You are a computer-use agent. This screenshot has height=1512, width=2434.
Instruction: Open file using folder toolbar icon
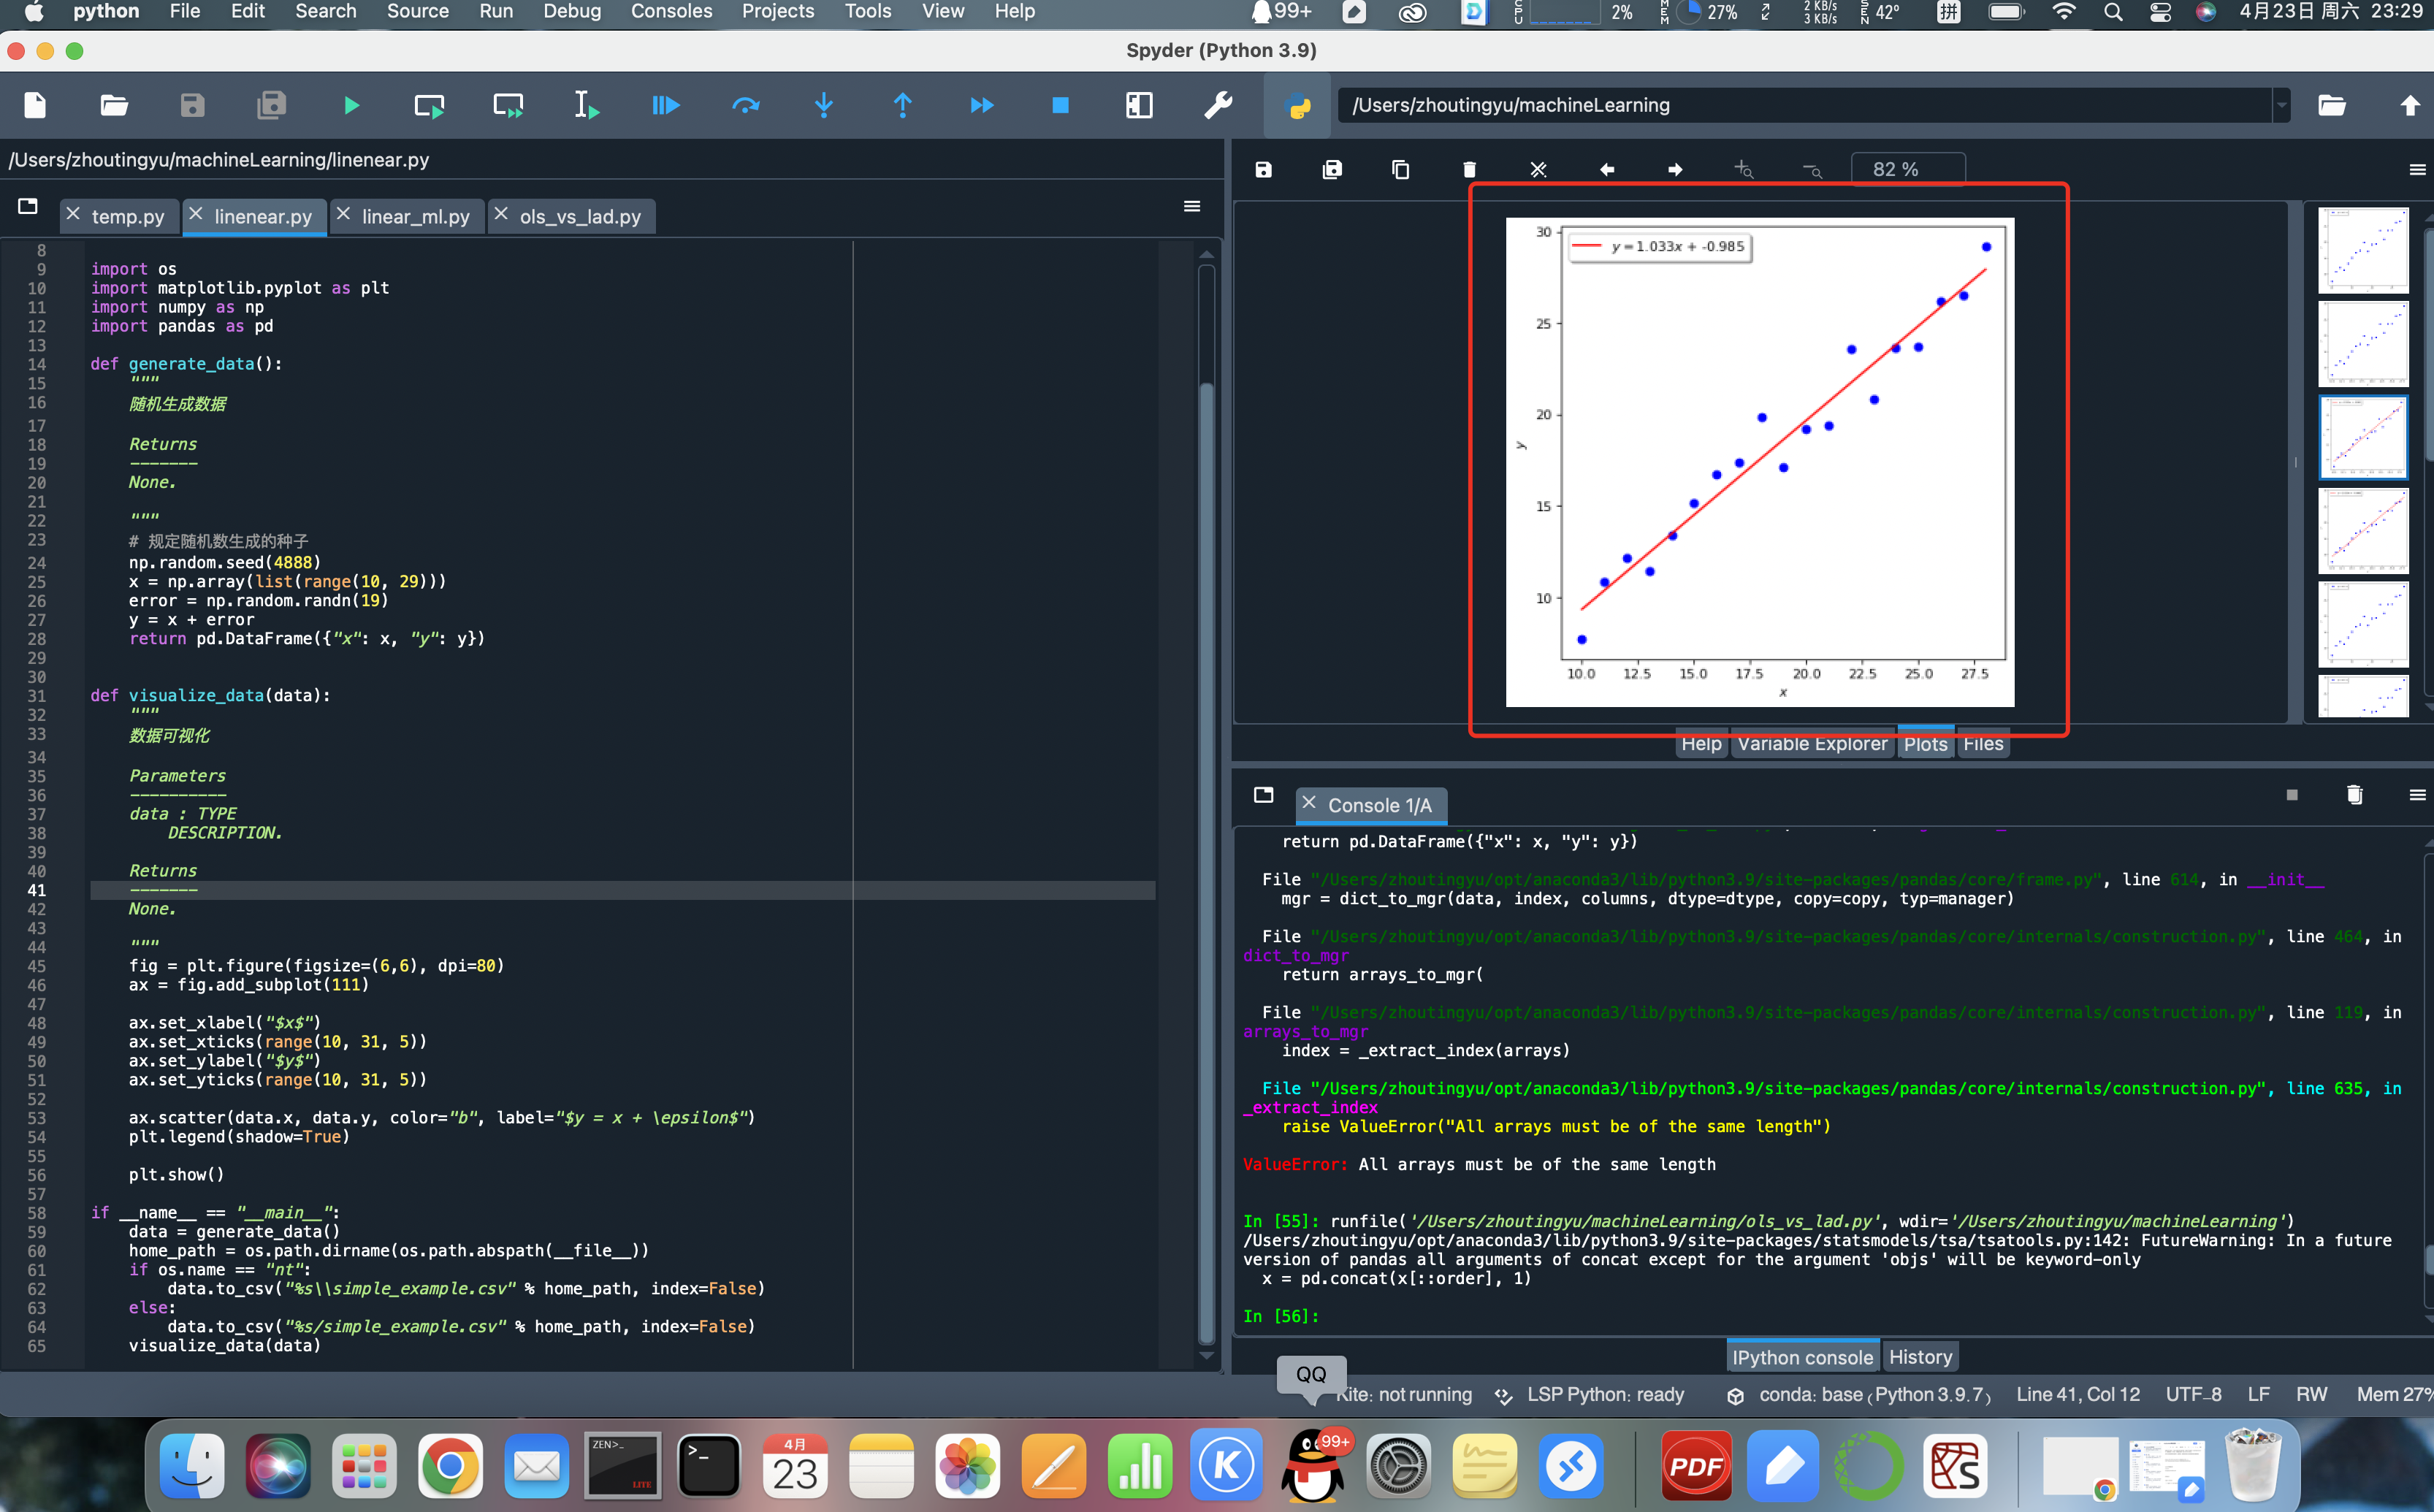[x=114, y=105]
